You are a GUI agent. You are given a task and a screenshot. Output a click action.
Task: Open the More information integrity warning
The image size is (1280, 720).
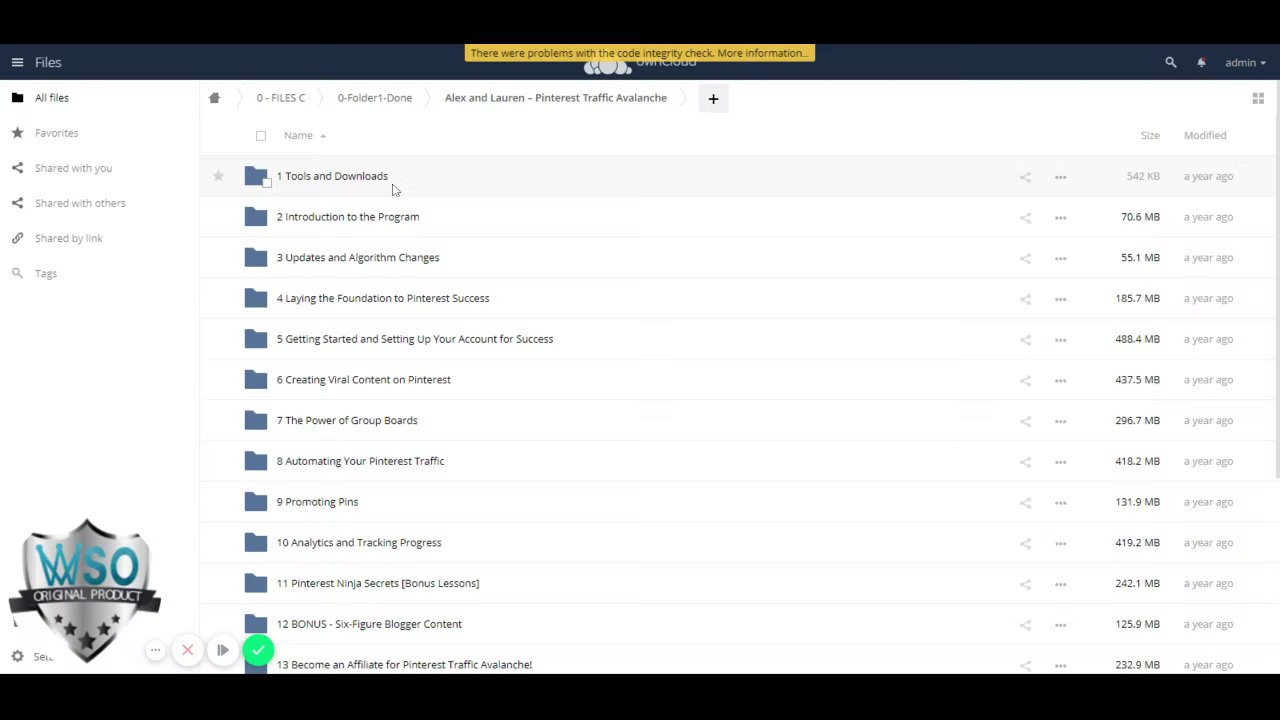(x=761, y=53)
